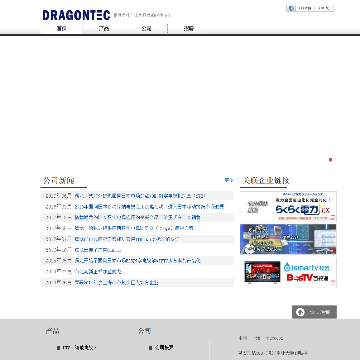Open the fourth navigation menu tab
Screen dimensions: 360x360
188,29
